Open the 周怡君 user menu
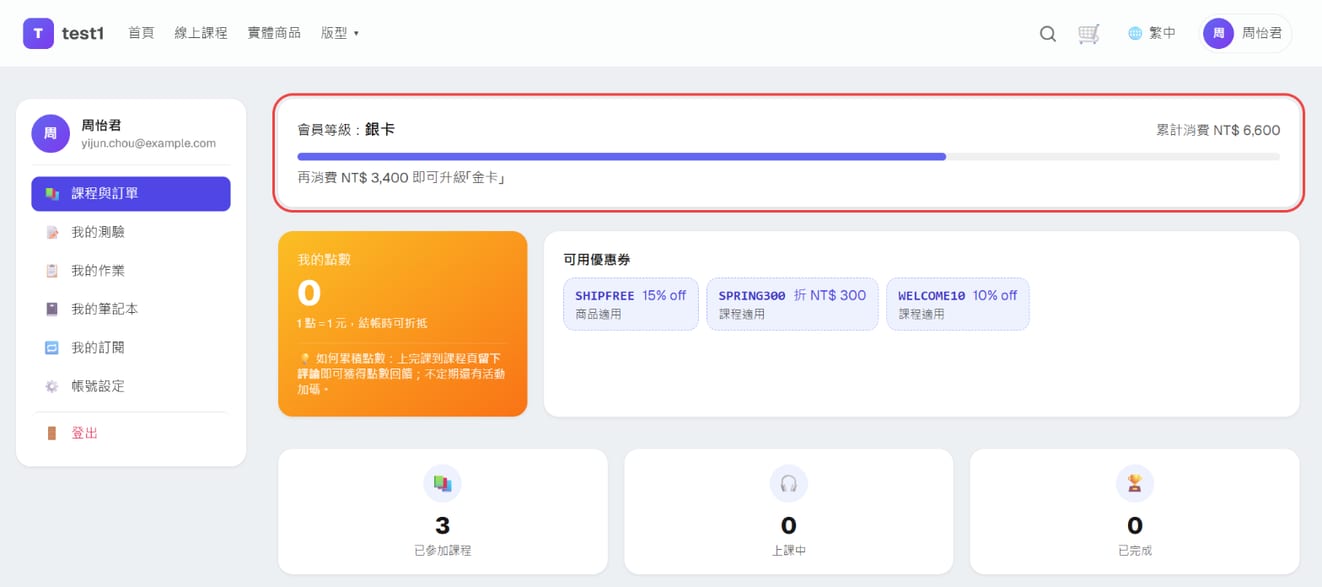Image resolution: width=1322 pixels, height=587 pixels. tap(1246, 33)
